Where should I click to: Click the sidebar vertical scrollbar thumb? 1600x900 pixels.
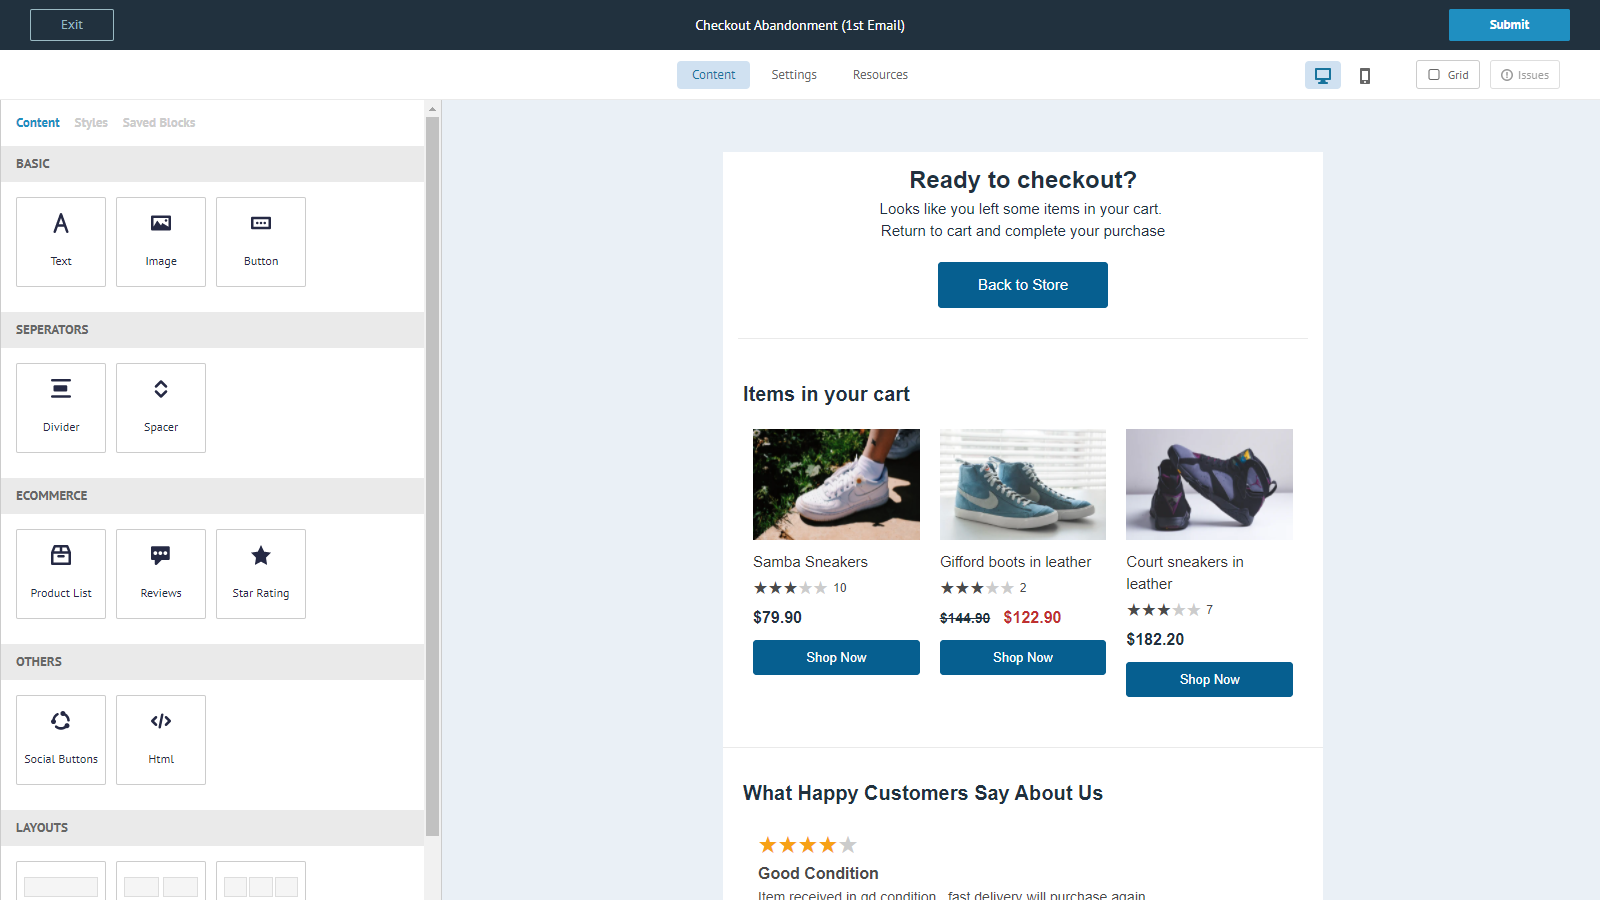[432, 476]
